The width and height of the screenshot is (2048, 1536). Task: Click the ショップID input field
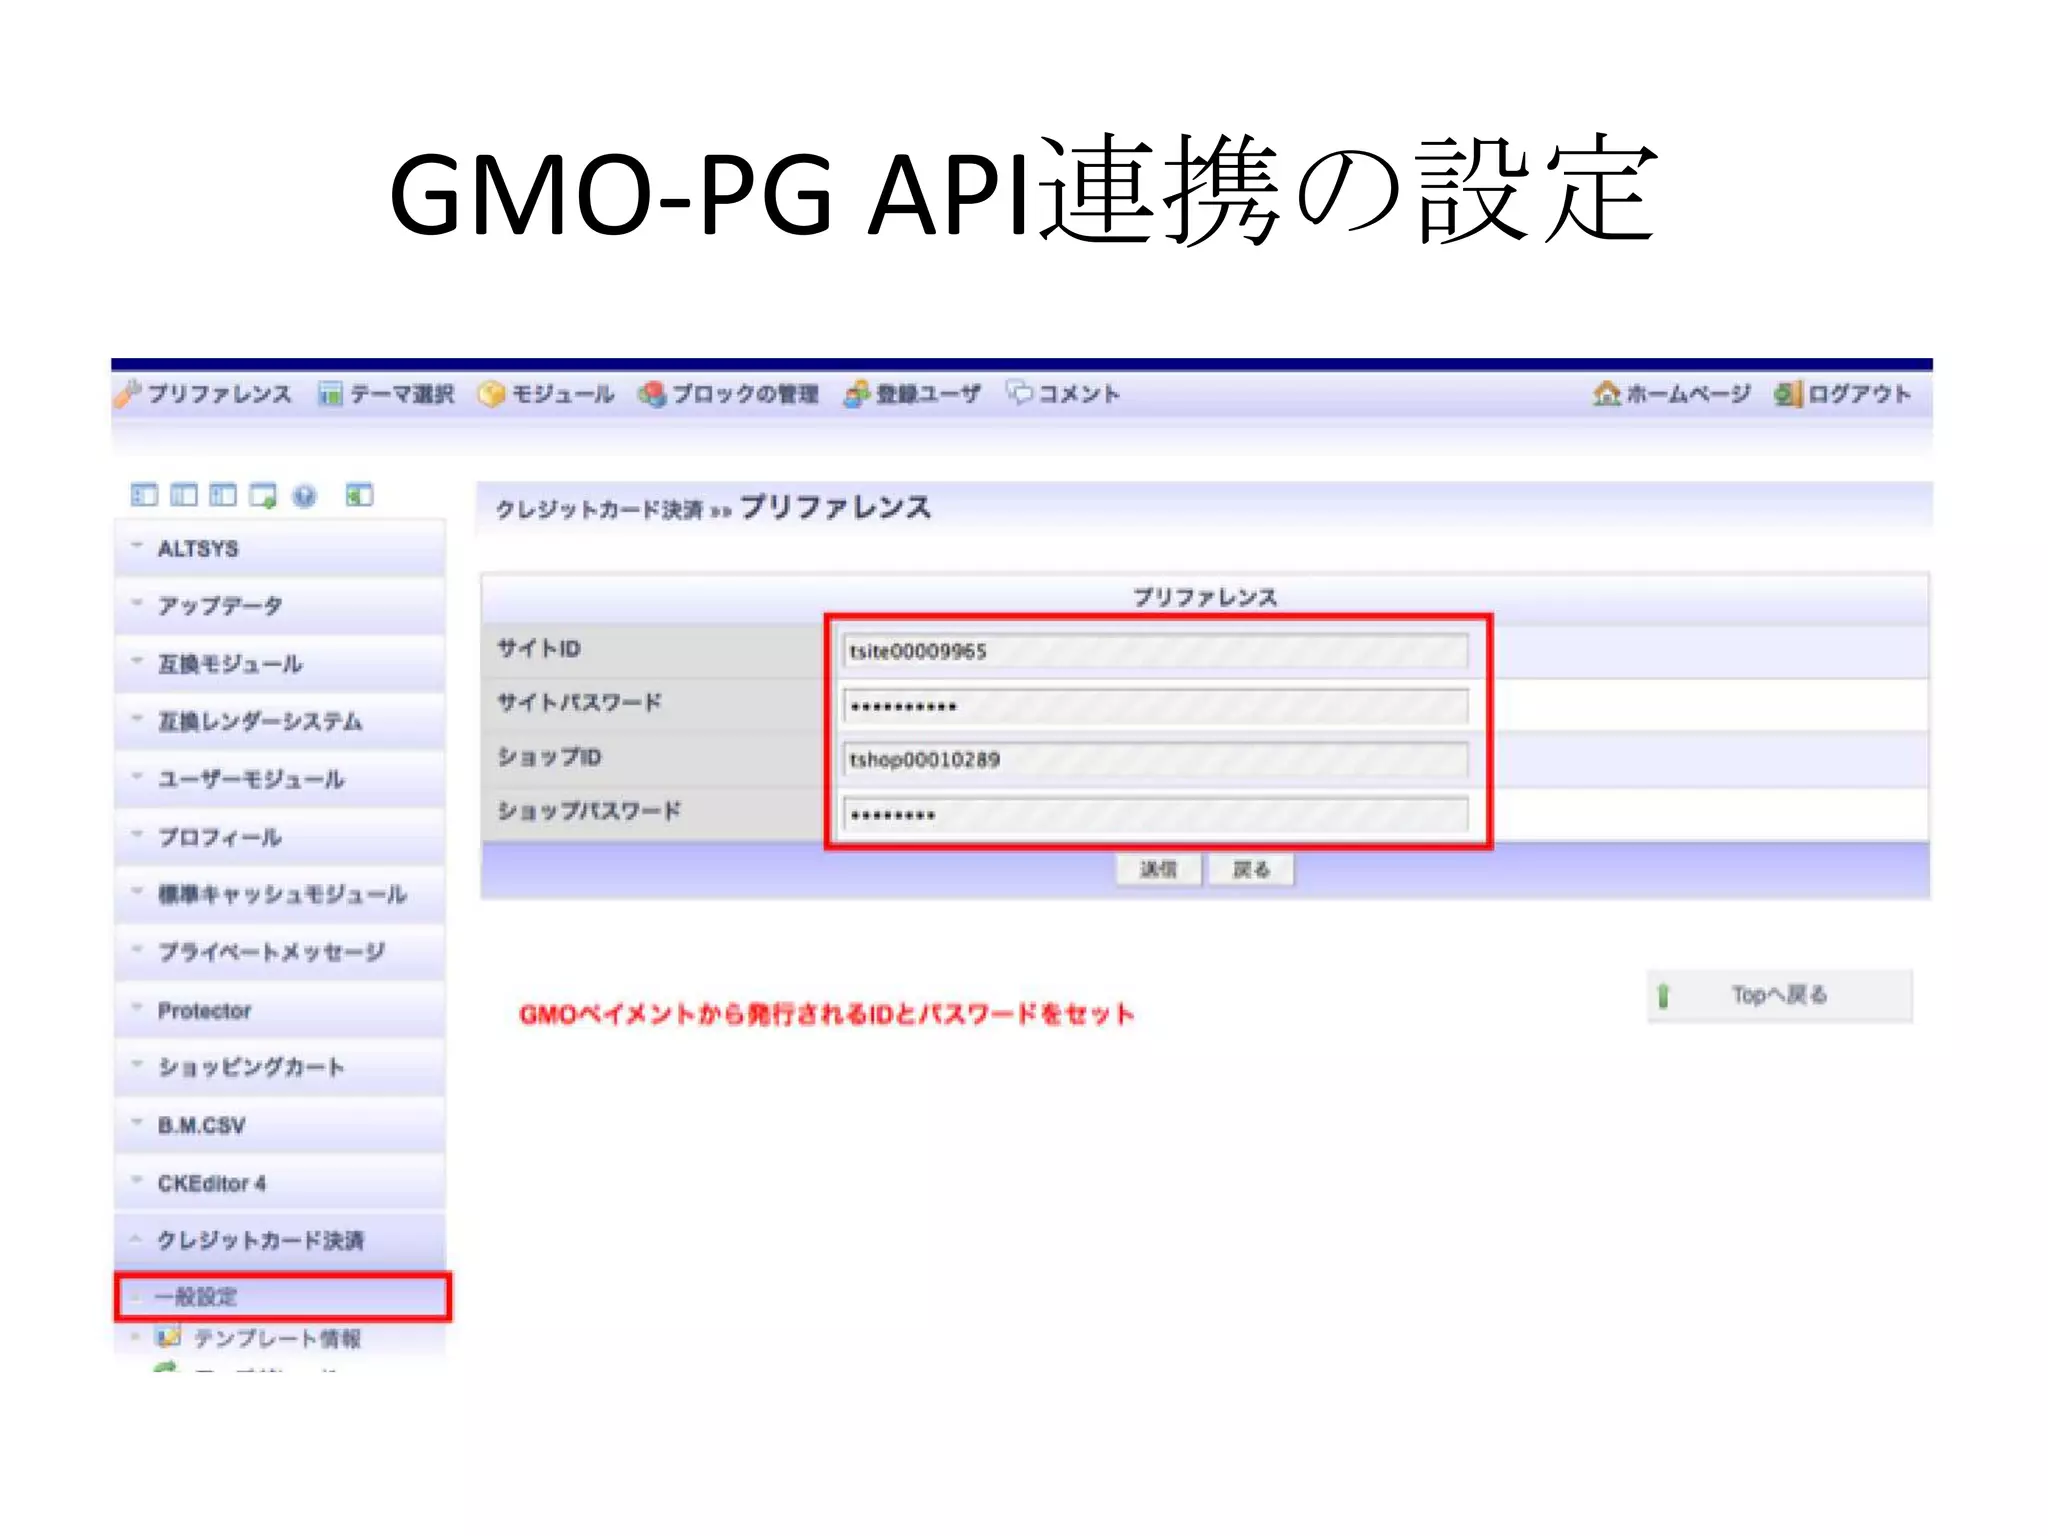tap(1155, 760)
